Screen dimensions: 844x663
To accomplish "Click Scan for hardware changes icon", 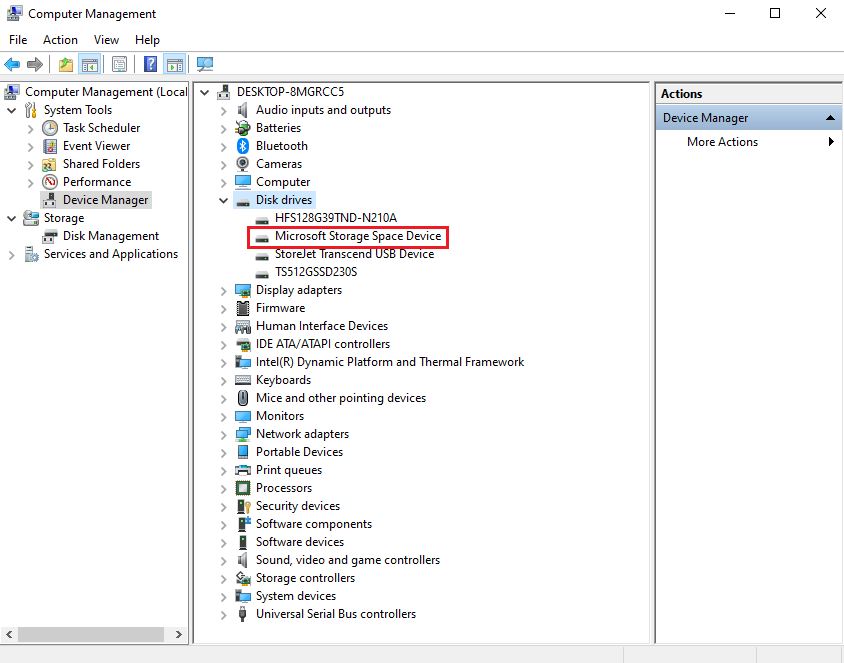I will pyautogui.click(x=206, y=64).
